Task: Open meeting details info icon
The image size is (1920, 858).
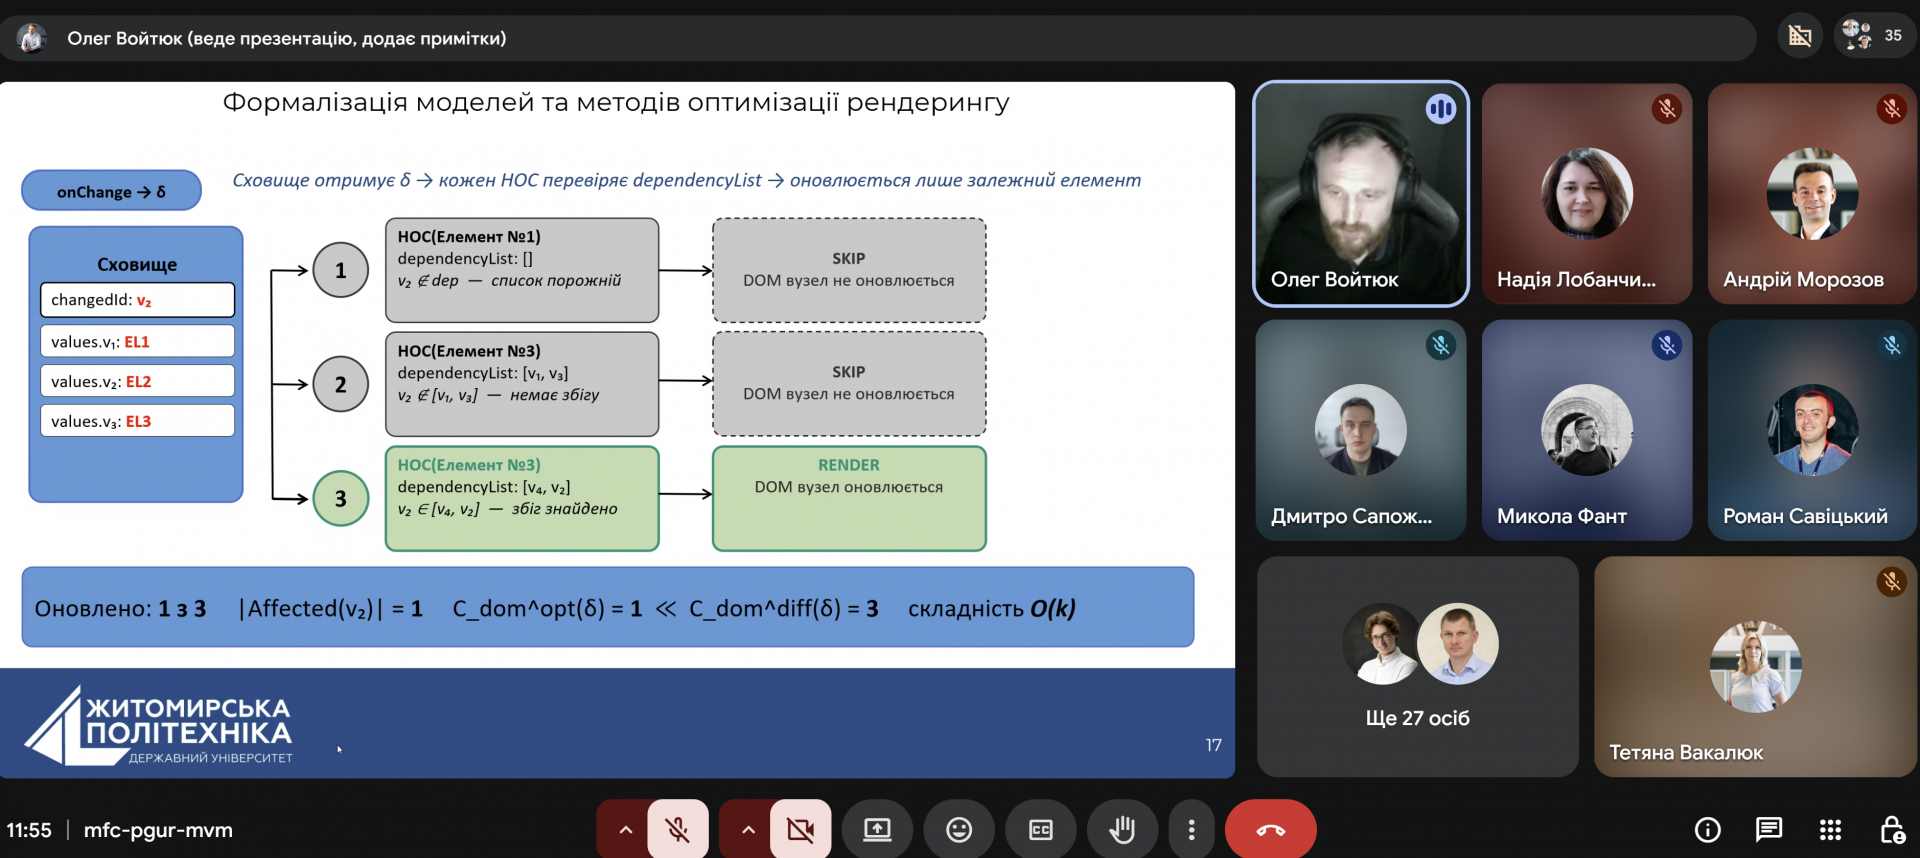Action: click(x=1707, y=830)
